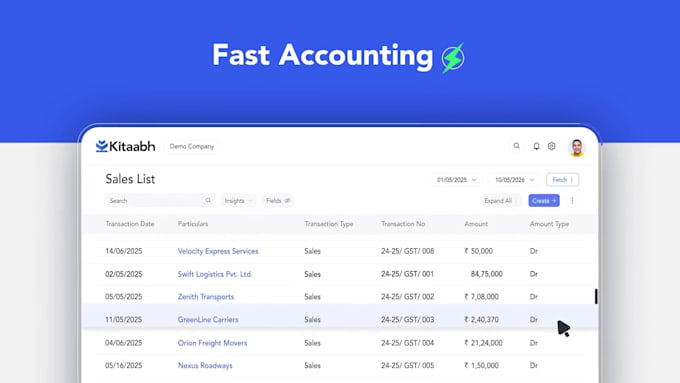Click the Sales List page title
This screenshot has width=680, height=383.
130,179
